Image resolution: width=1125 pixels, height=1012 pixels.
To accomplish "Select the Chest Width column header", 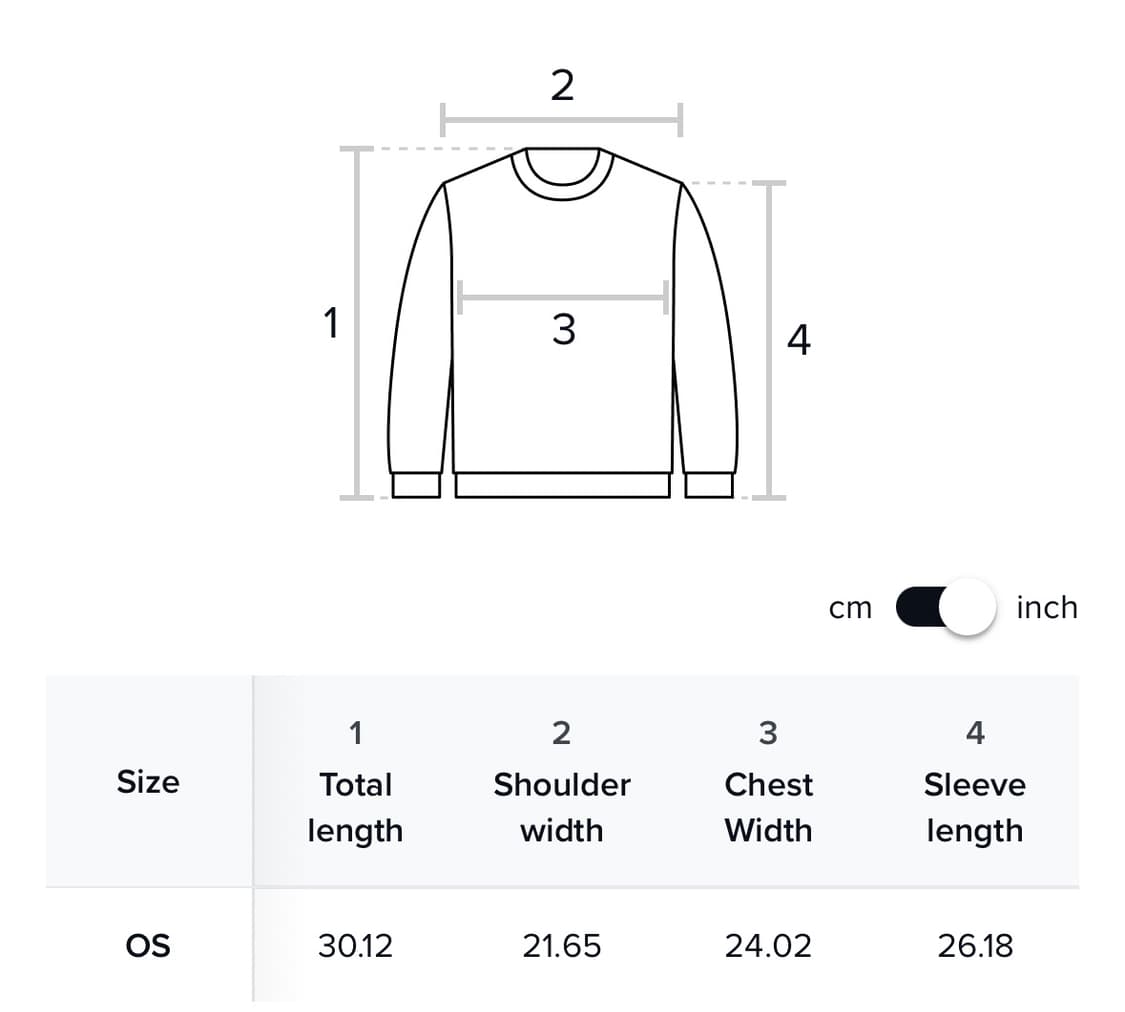I will tap(768, 806).
